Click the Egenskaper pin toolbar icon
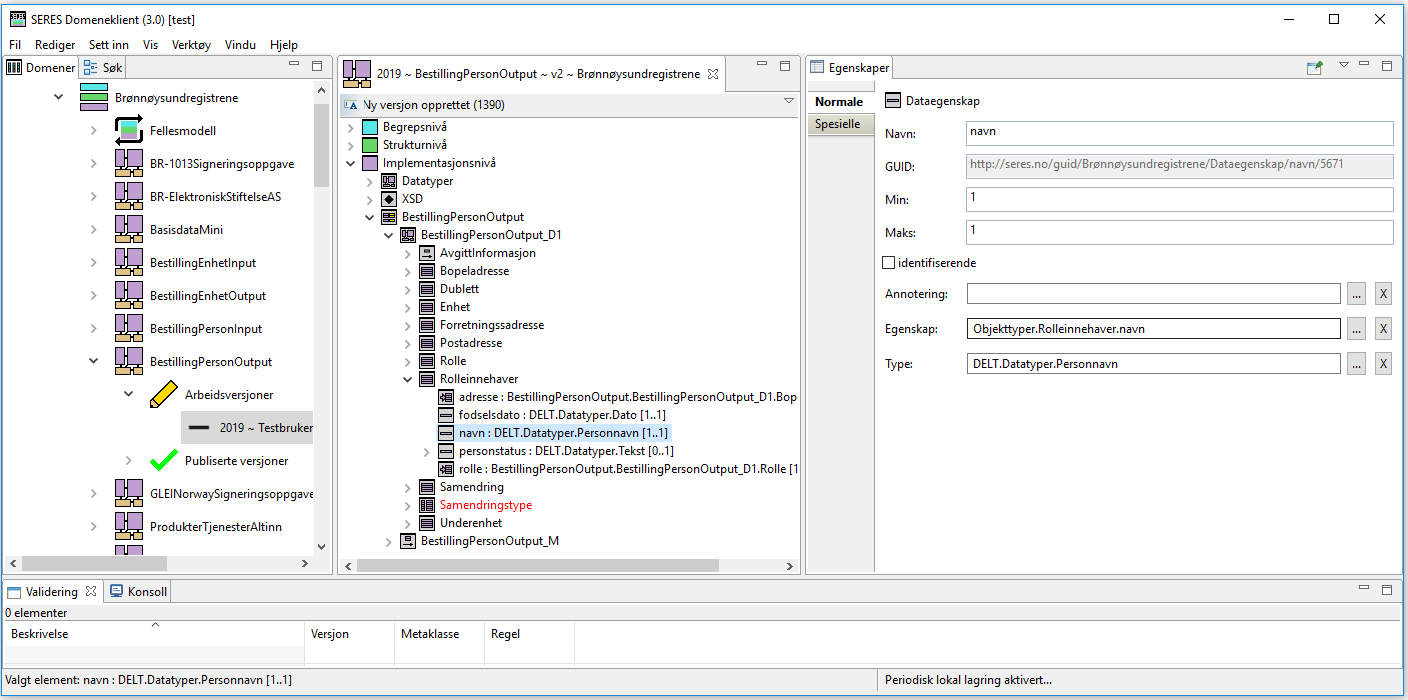Screen dimensions: 1408x700 click(x=1315, y=67)
